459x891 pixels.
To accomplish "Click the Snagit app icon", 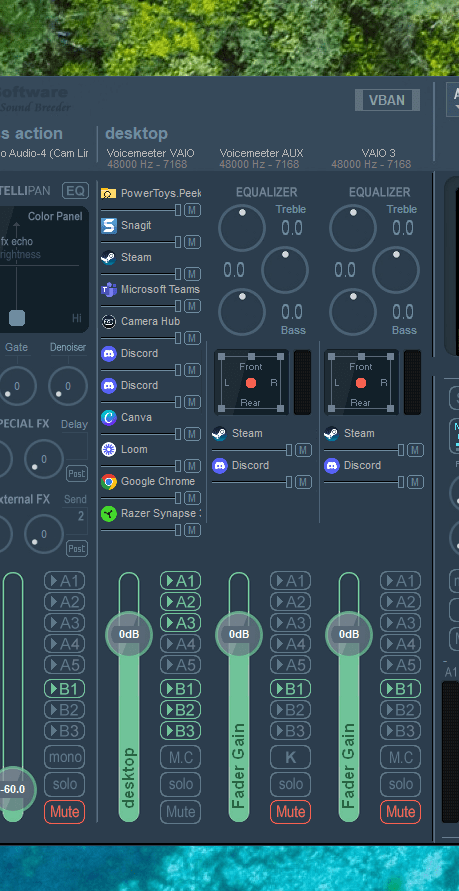I will [x=109, y=226].
